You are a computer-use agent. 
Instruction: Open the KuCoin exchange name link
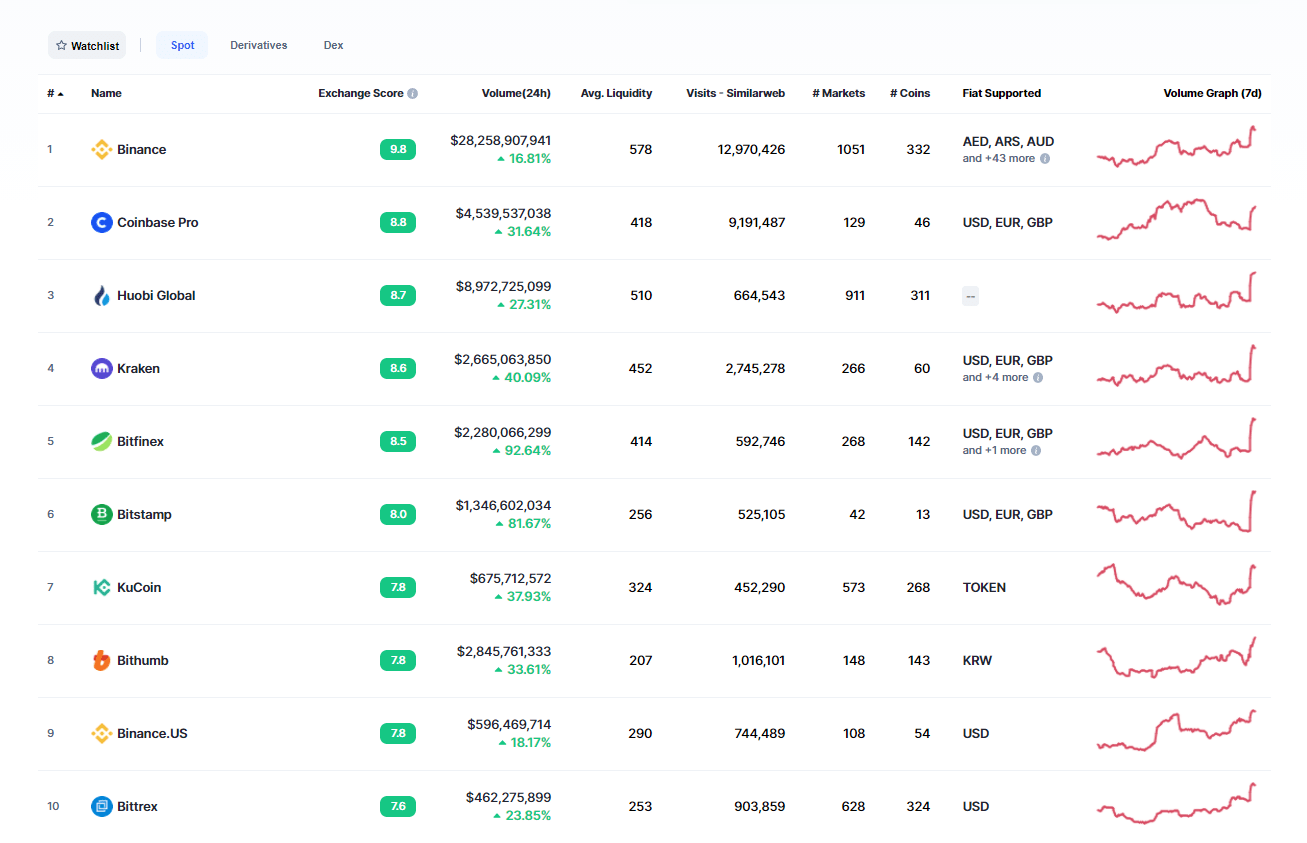pos(137,587)
